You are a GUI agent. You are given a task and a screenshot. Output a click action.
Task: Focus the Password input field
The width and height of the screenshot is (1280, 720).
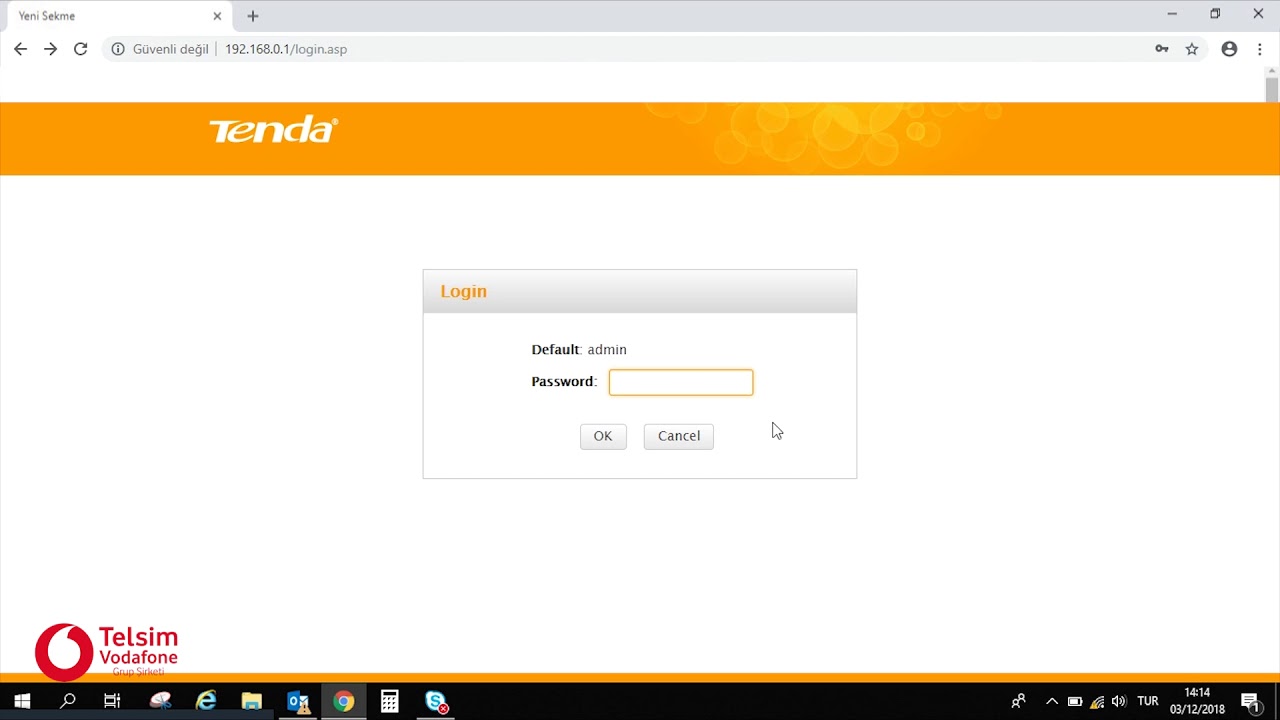(x=681, y=382)
